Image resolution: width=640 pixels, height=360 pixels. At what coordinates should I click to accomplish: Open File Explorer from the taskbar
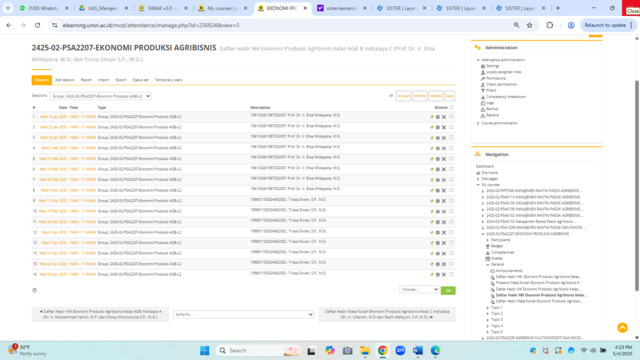pos(365,350)
